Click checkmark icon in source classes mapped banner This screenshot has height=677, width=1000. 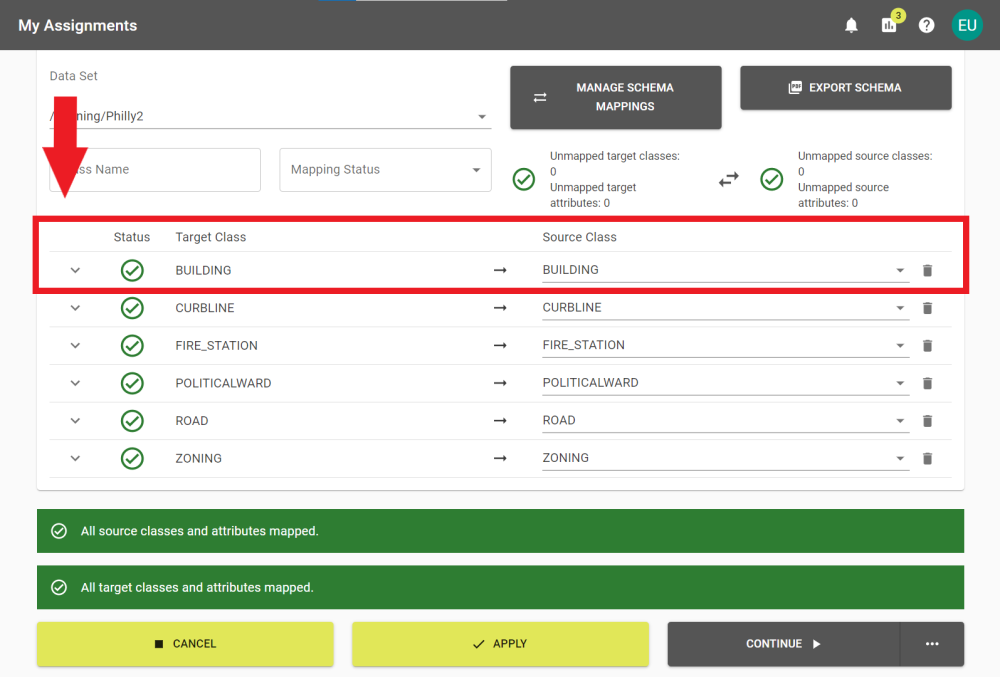[x=59, y=531]
